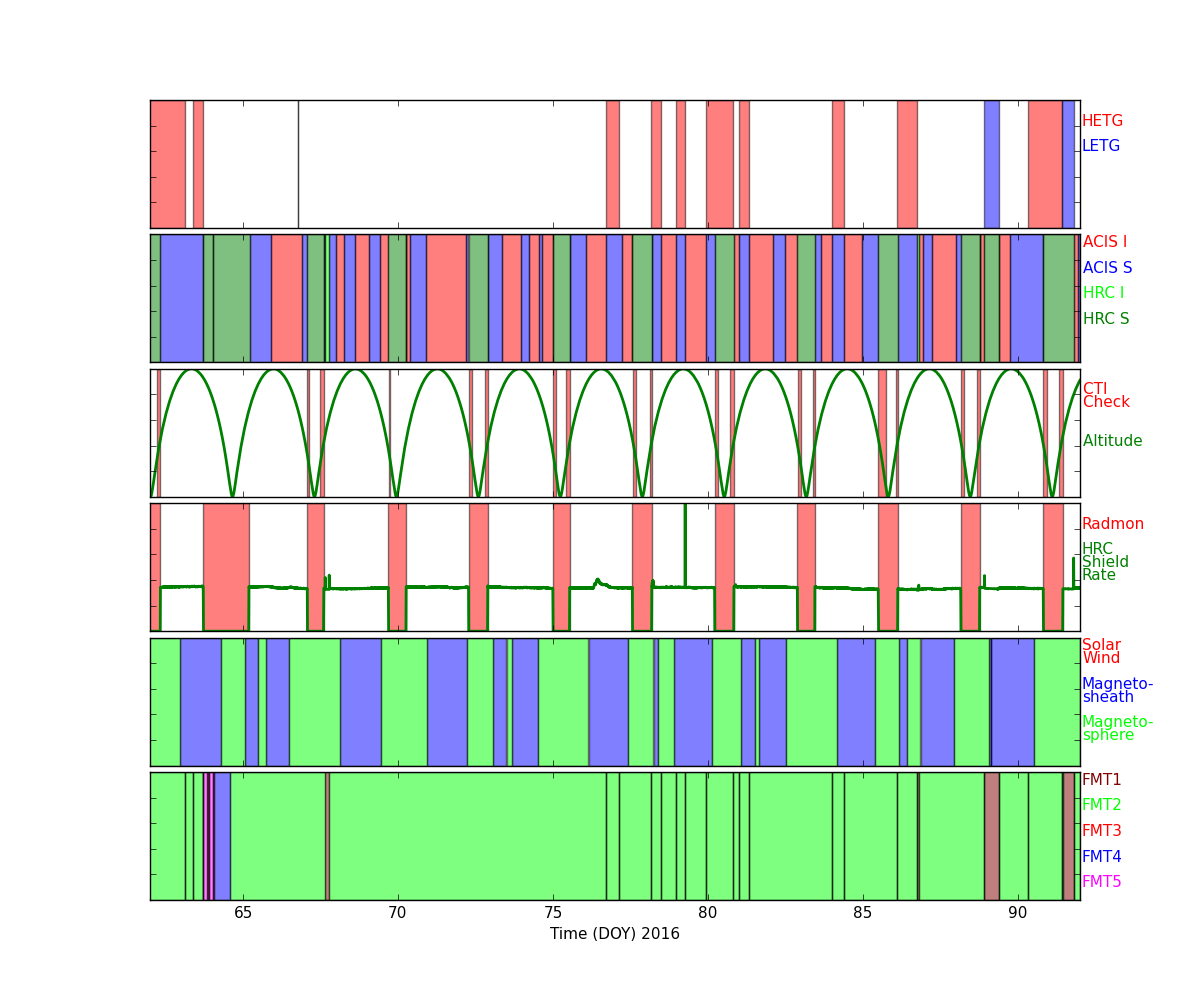
Task: Click the Magnetosheath legend label
Action: point(1117,691)
